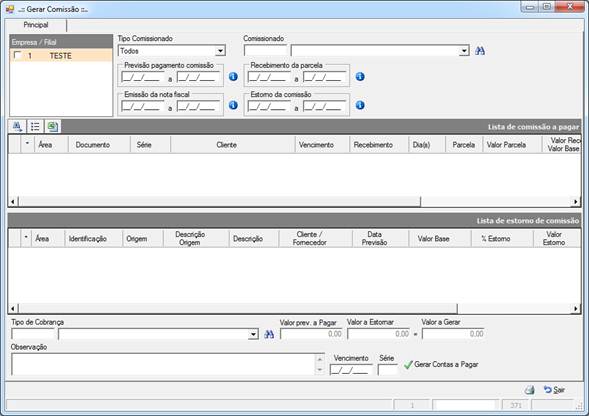Screen dimensions: 589x416
Task: Click the Cliente / Fornecedor column header
Action: point(316,239)
